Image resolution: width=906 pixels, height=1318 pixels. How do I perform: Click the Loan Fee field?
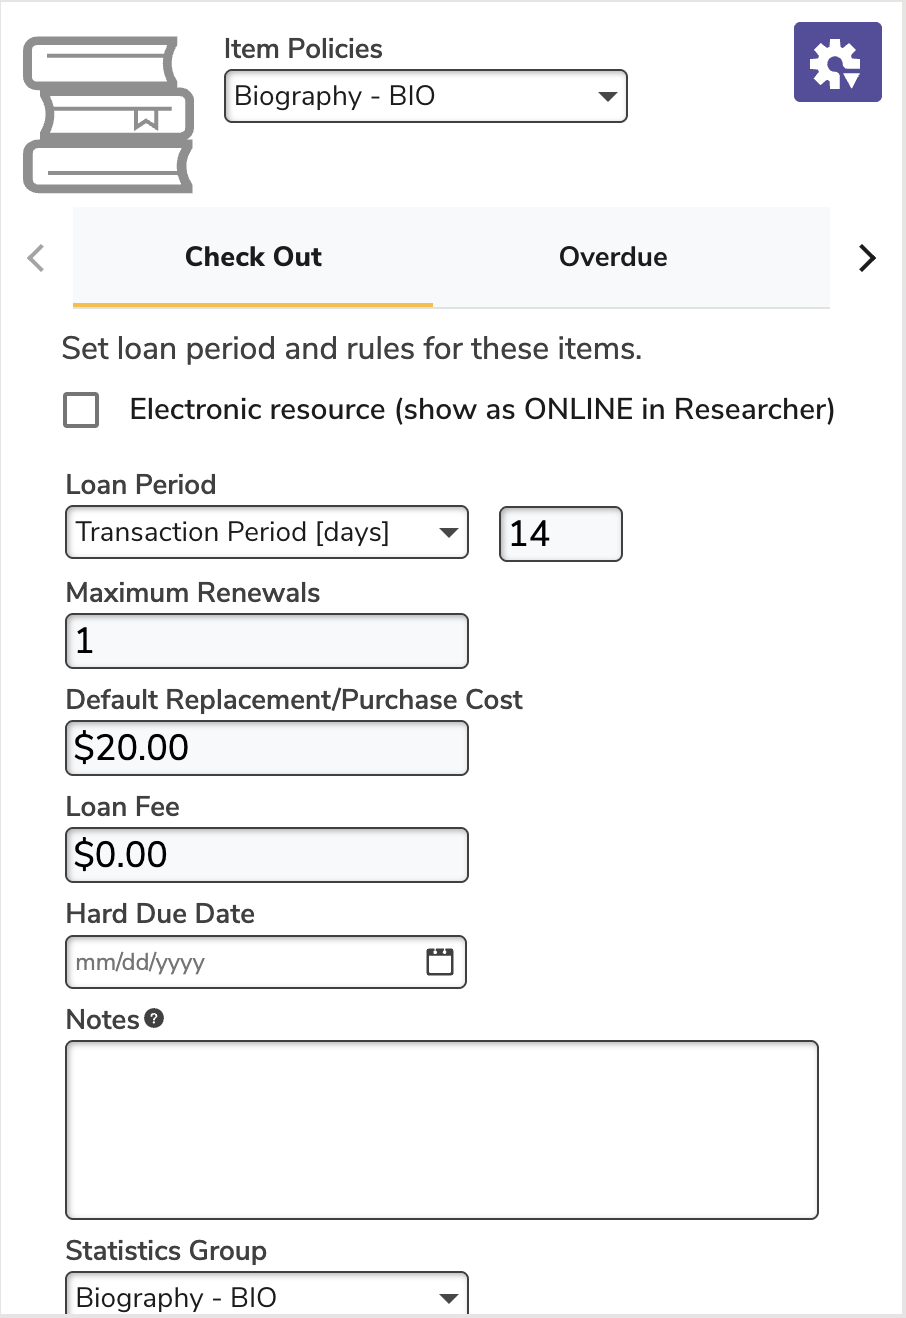point(266,855)
